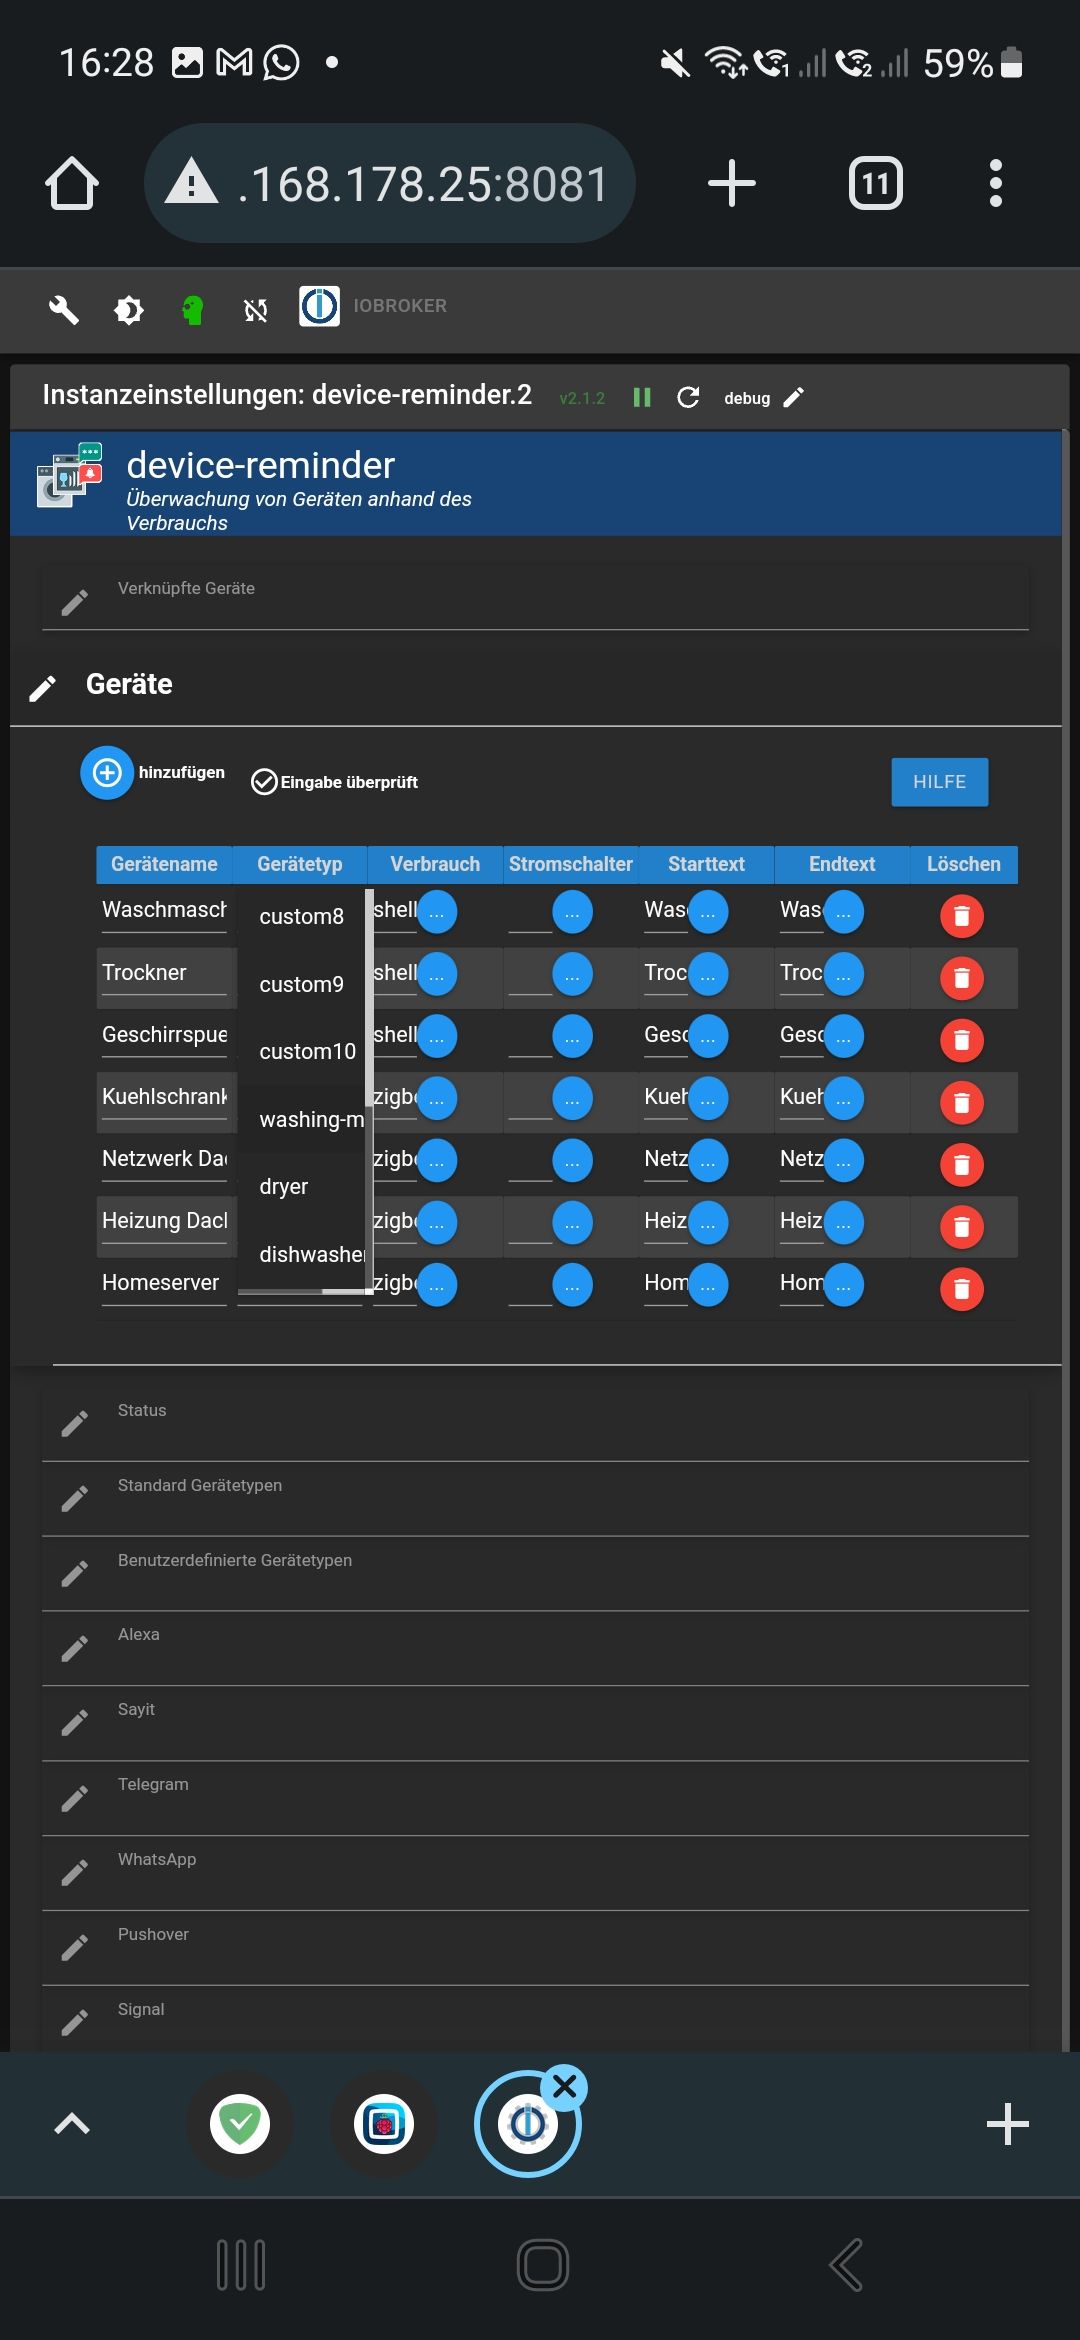Image resolution: width=1080 pixels, height=2340 pixels.
Task: Open Starttext picker for Waschmaschine row
Action: pyautogui.click(x=708, y=912)
